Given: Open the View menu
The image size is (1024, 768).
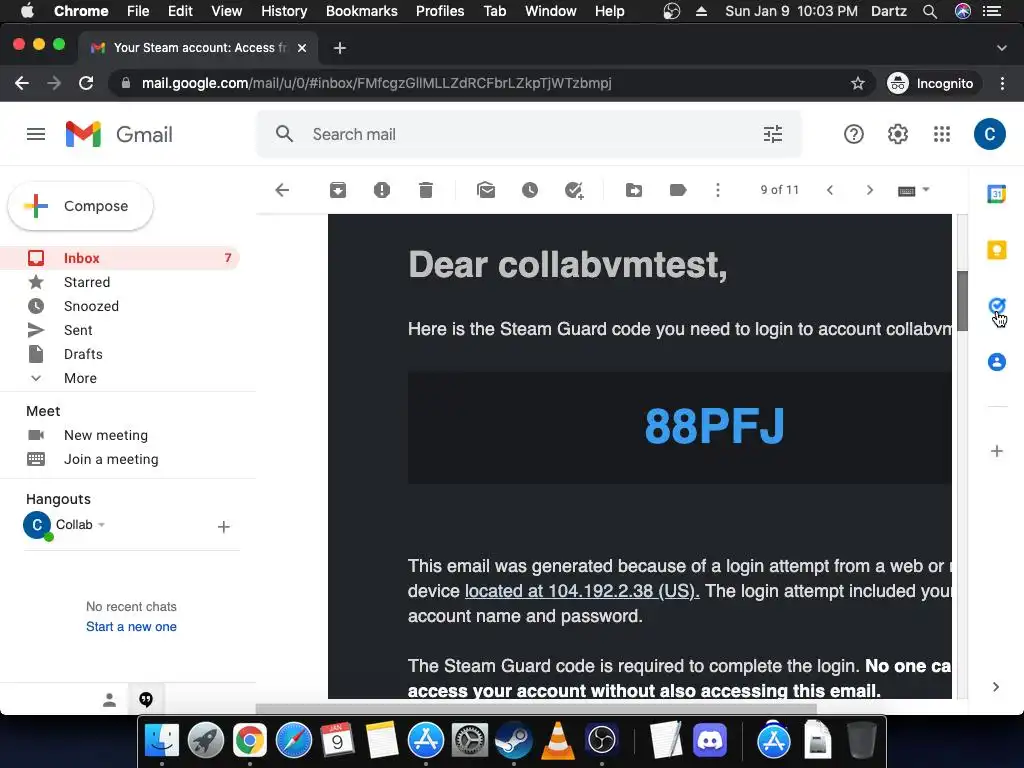Looking at the screenshot, I should pos(227,11).
